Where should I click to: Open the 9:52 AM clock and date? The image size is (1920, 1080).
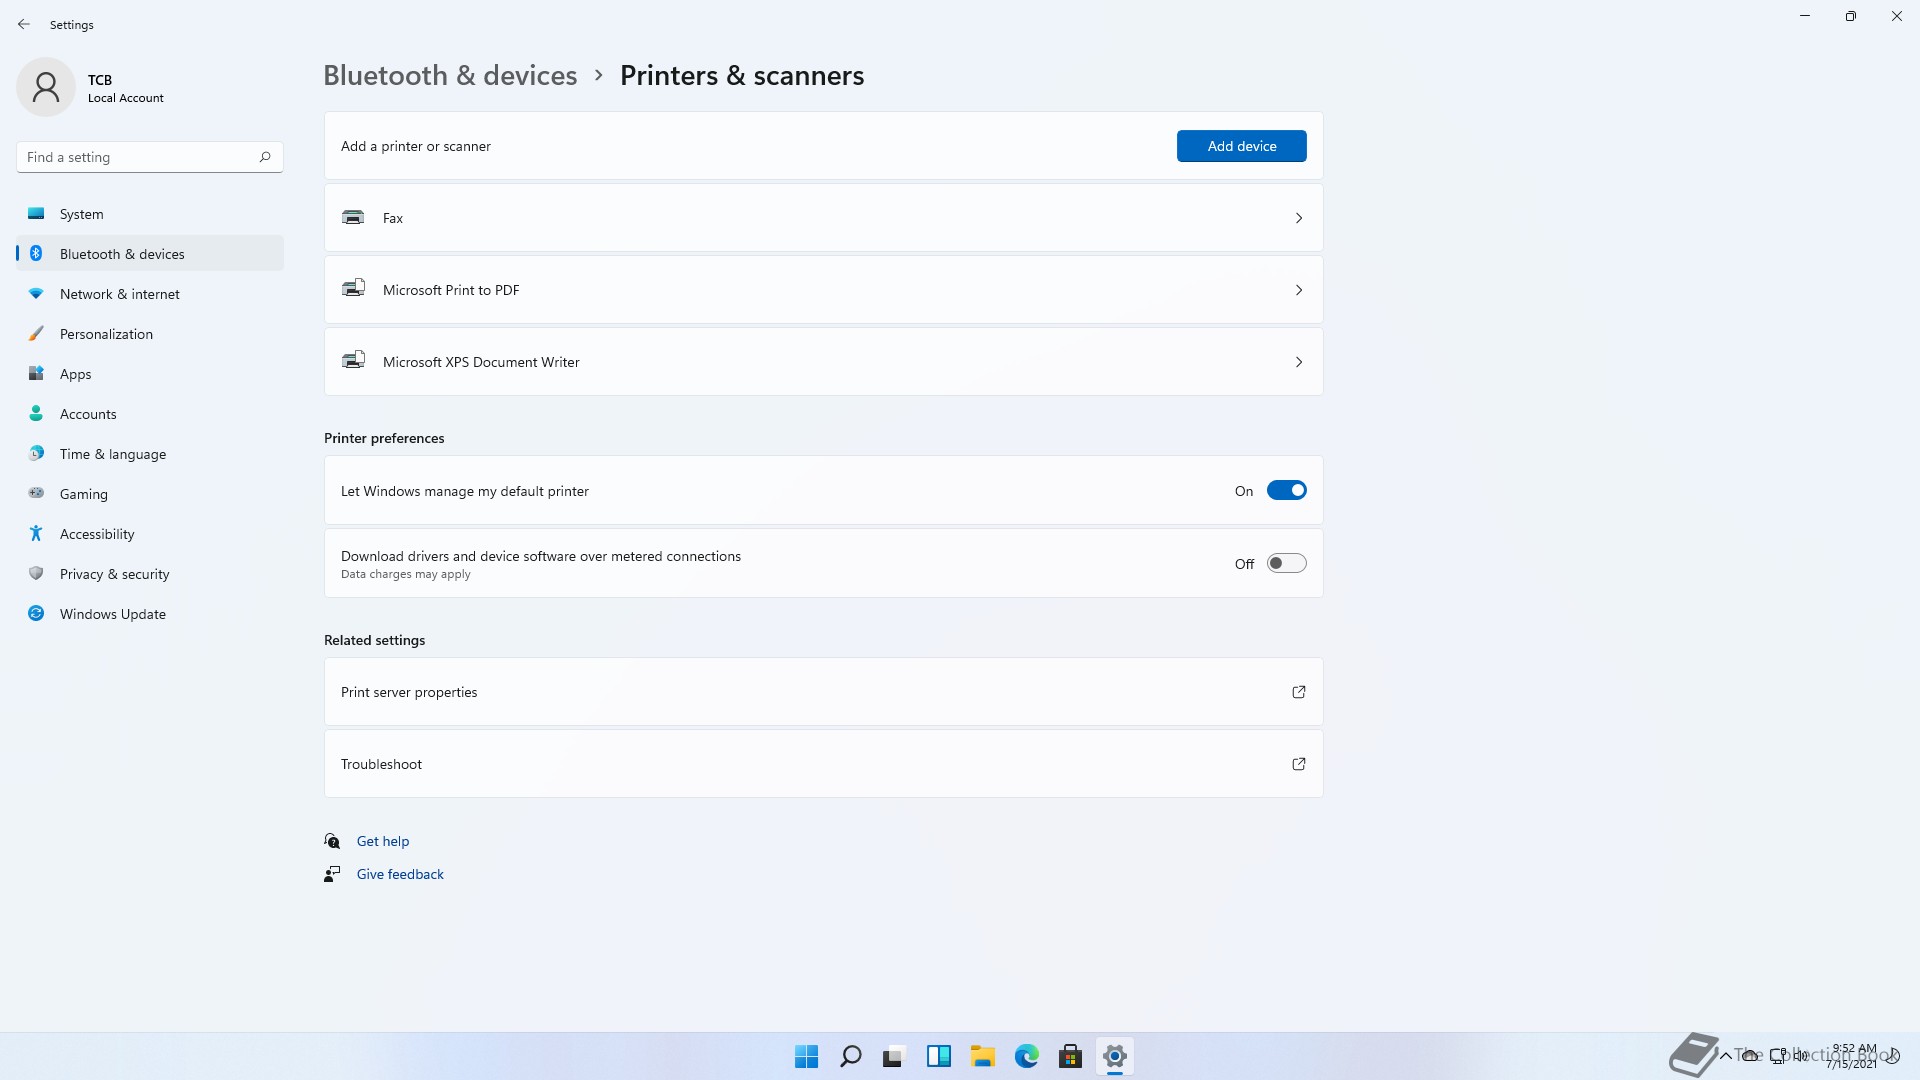click(1854, 1056)
